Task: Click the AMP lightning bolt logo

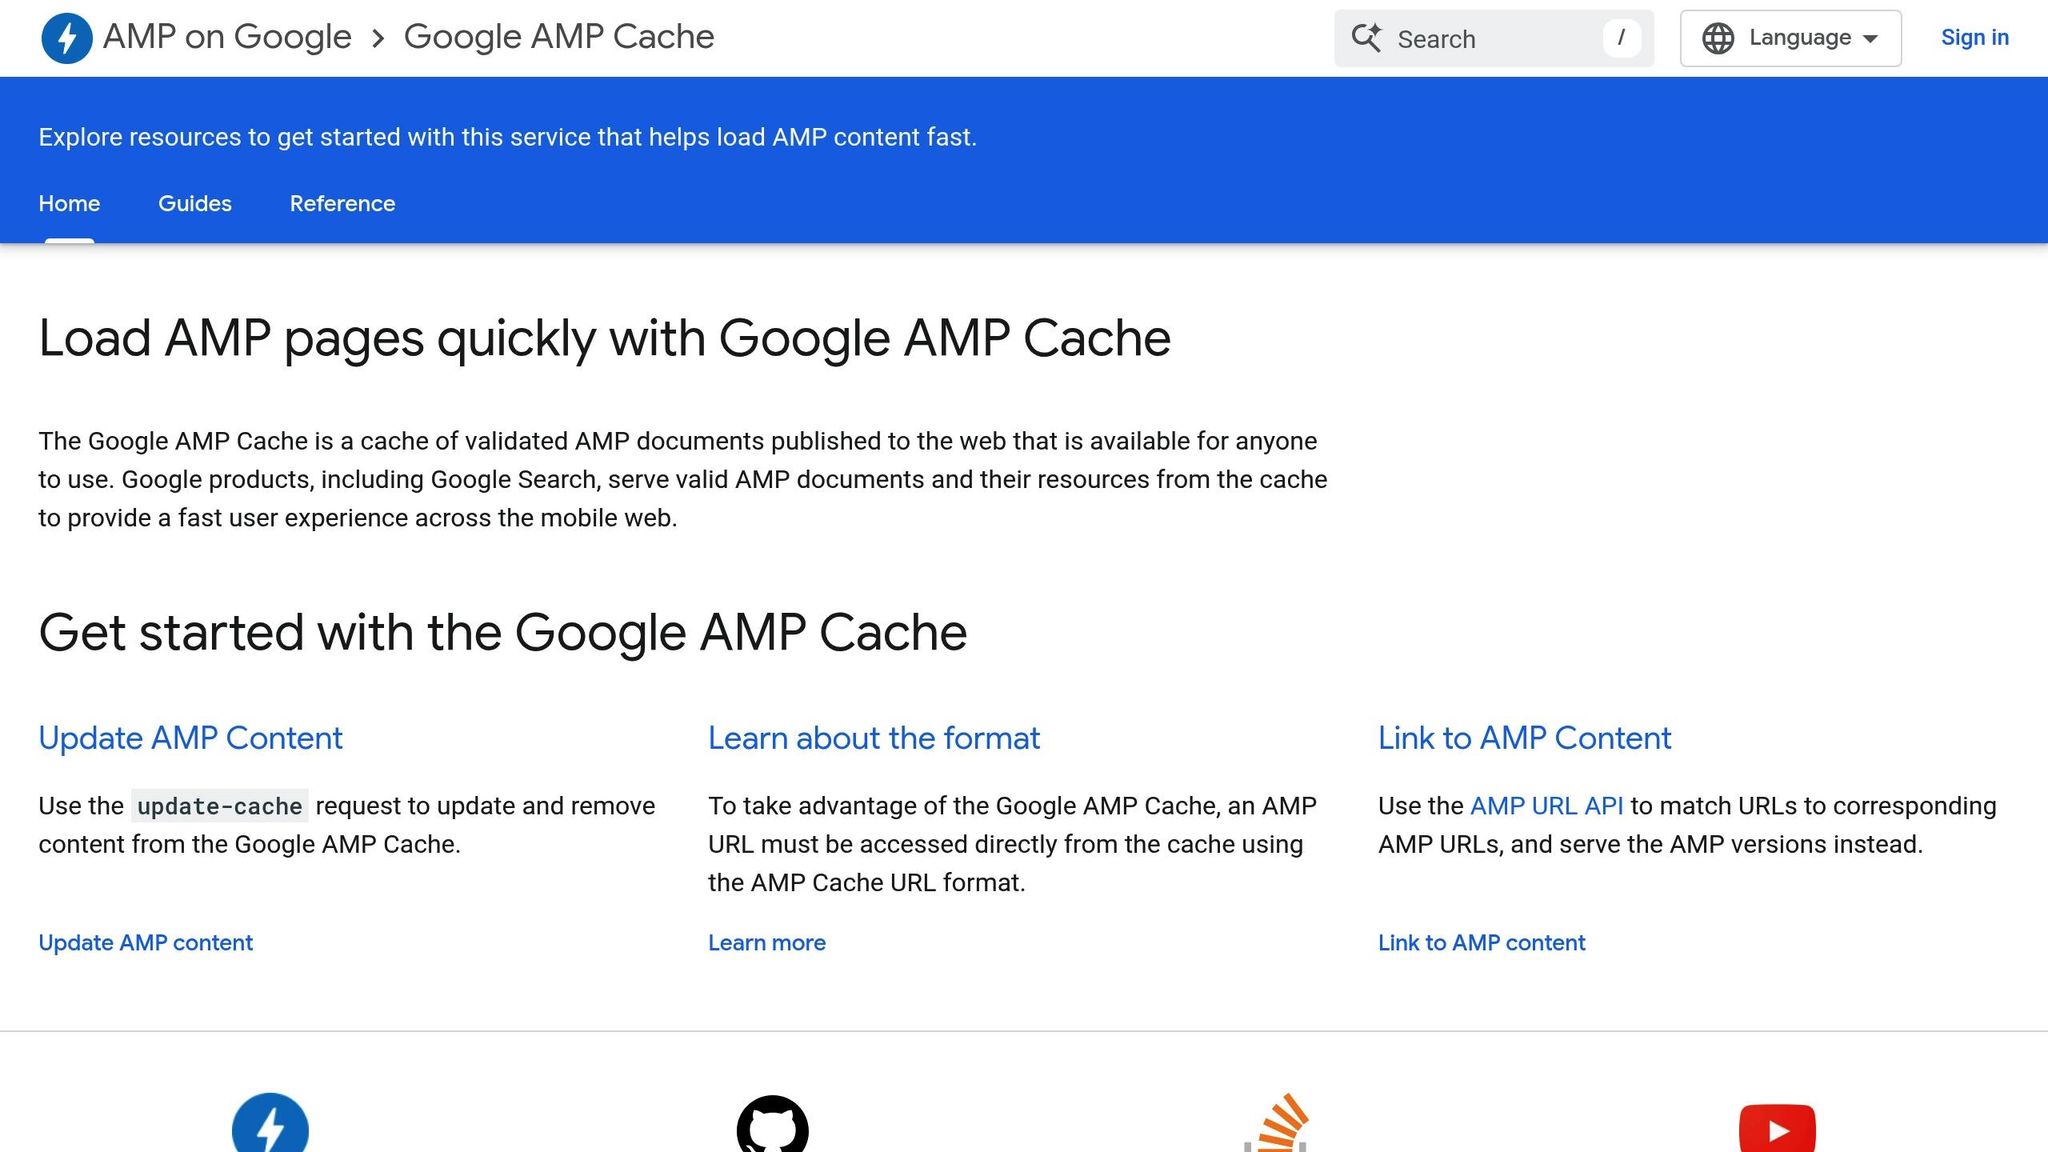Action: [x=66, y=37]
